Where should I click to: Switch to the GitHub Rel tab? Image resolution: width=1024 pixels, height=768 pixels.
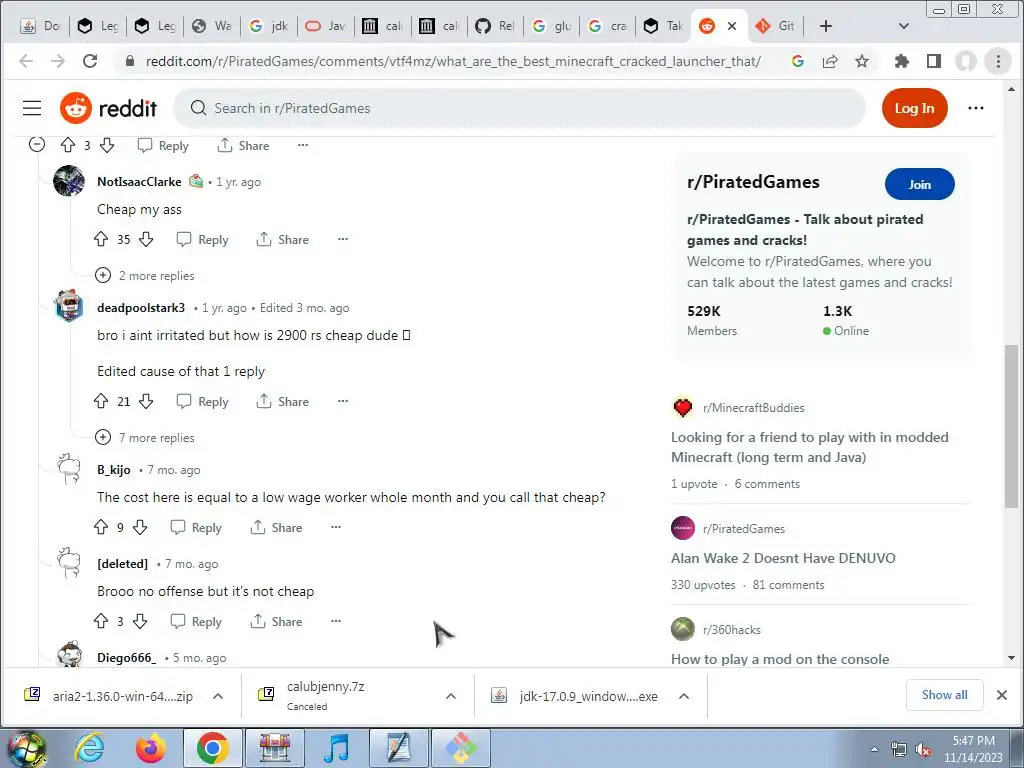click(x=495, y=26)
